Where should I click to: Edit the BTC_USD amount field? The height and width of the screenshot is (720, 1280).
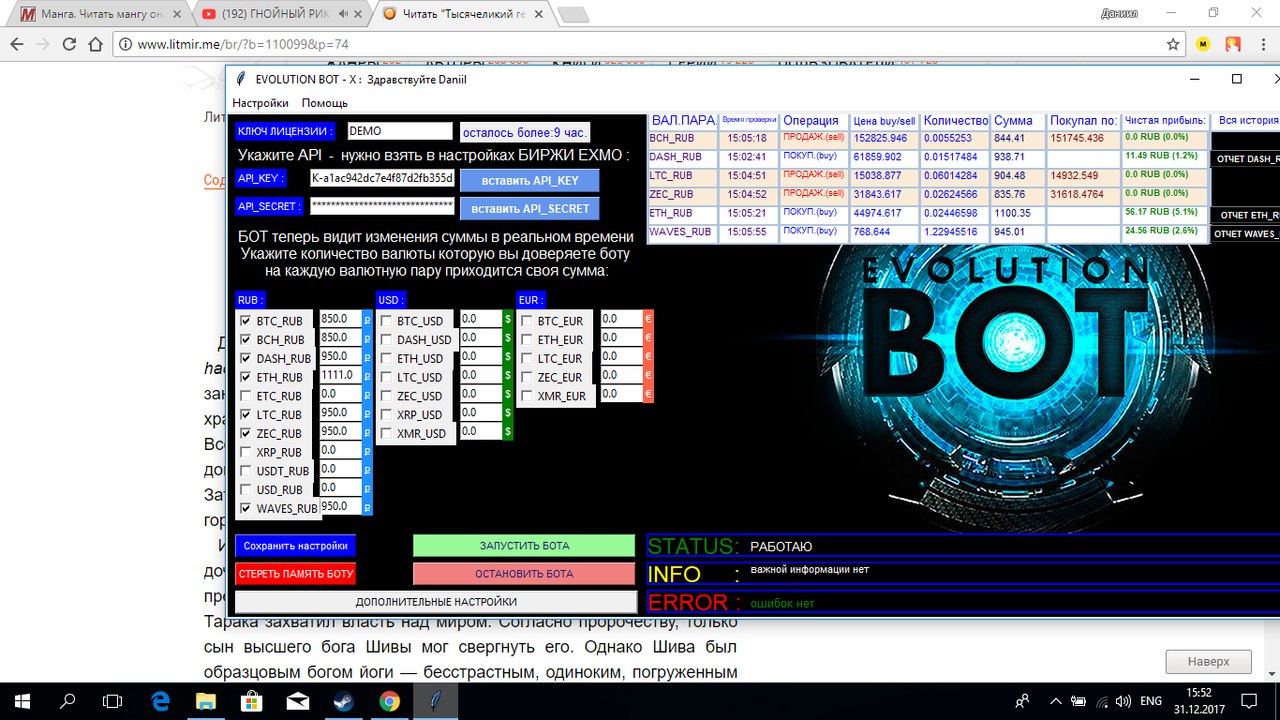[x=480, y=319]
